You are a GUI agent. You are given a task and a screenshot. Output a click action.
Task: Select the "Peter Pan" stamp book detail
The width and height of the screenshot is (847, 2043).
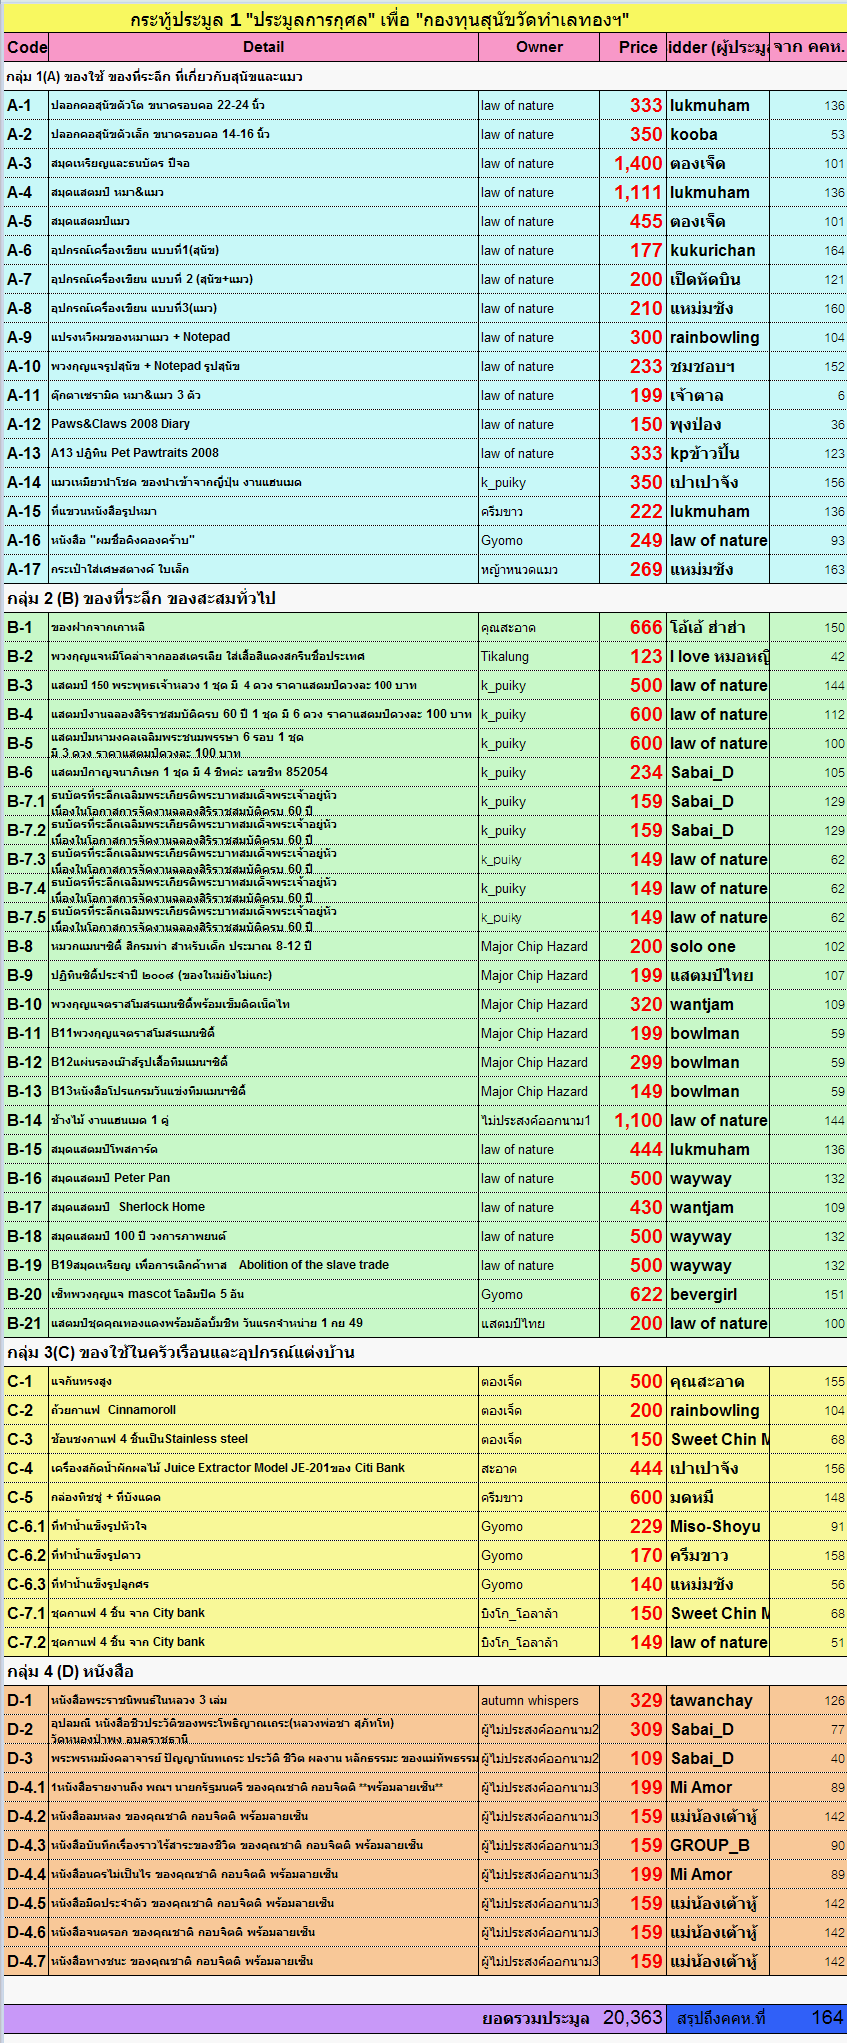(x=110, y=1178)
